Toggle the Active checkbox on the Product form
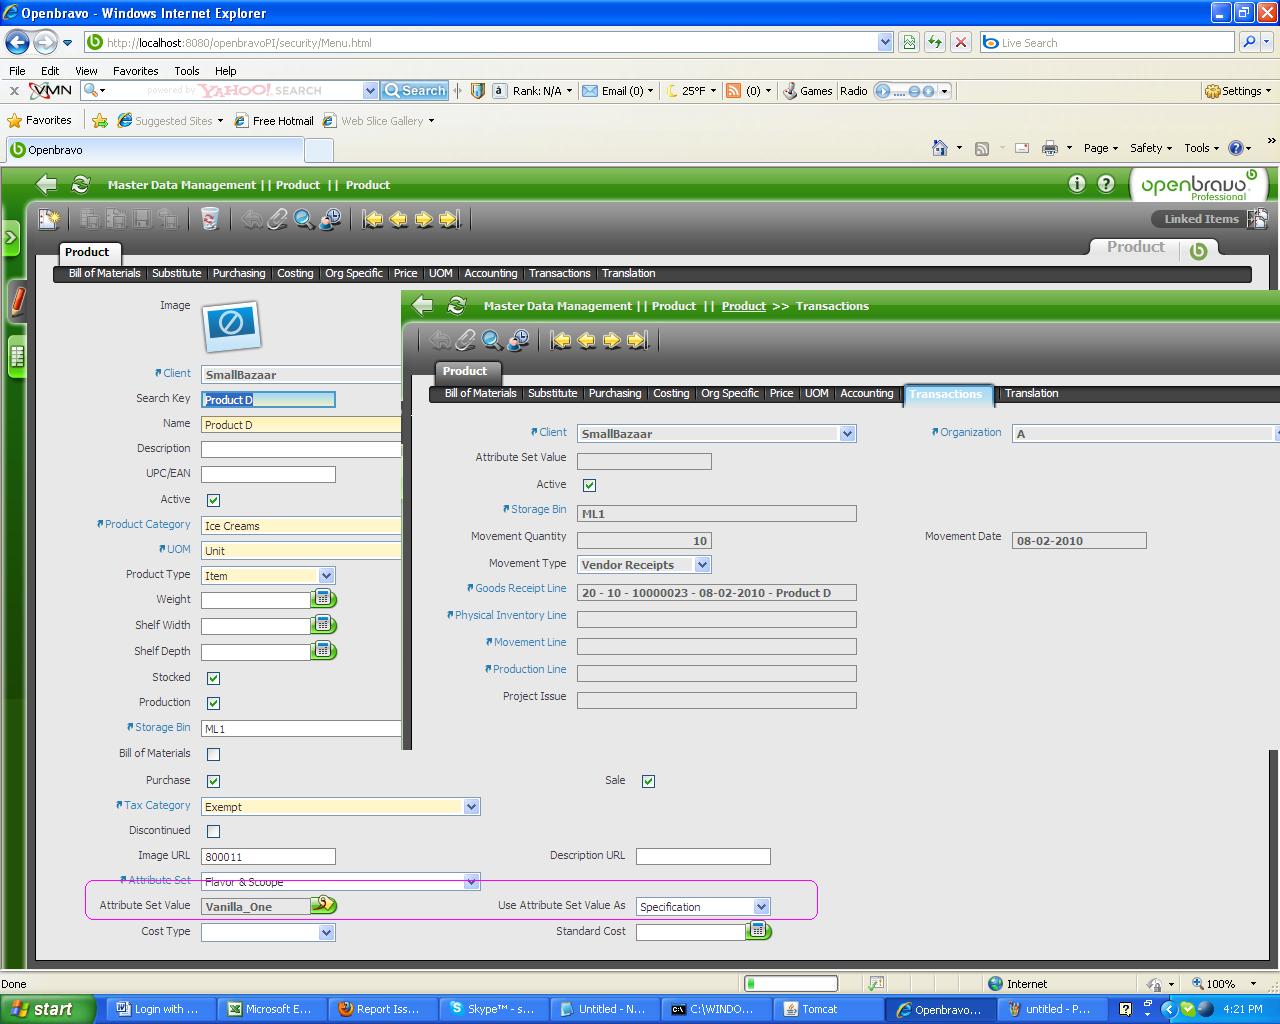This screenshot has width=1280, height=1024. pos(213,500)
